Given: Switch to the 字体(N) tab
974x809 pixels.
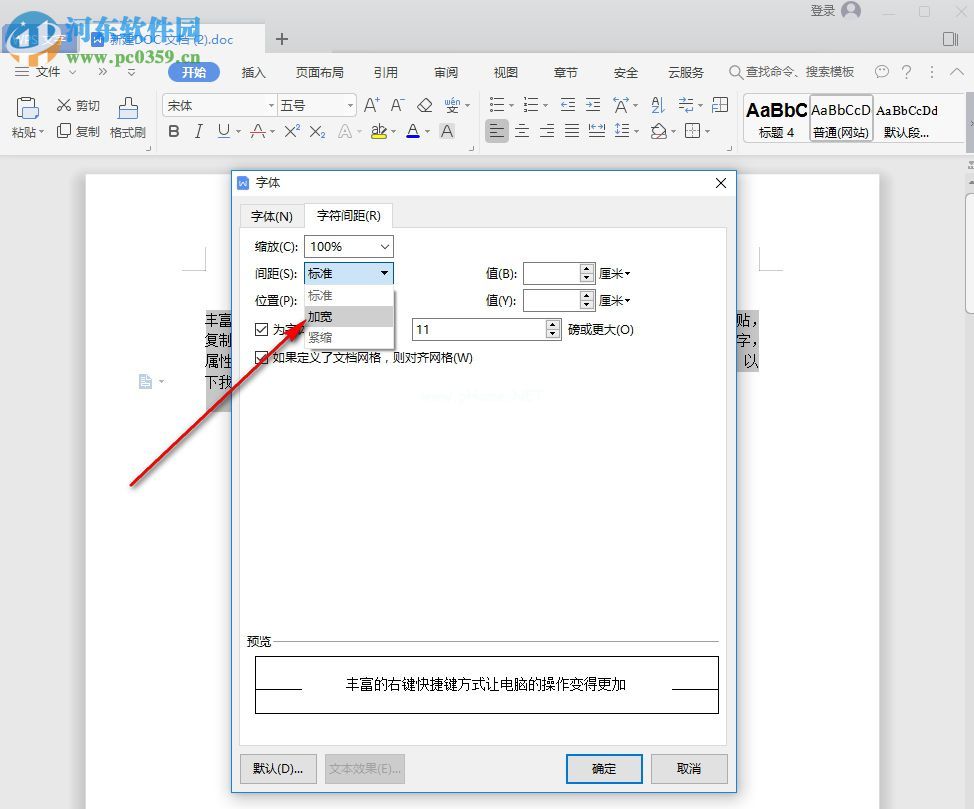Looking at the screenshot, I should point(271,216).
